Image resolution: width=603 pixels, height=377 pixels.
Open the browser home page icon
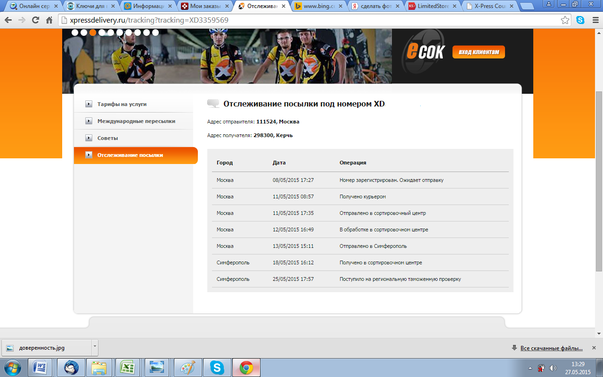49,20
